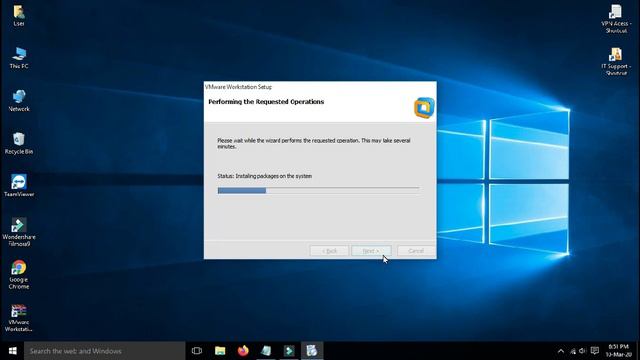Open the Recycle Bin icon
This screenshot has height=360, width=640.
pos(19,143)
